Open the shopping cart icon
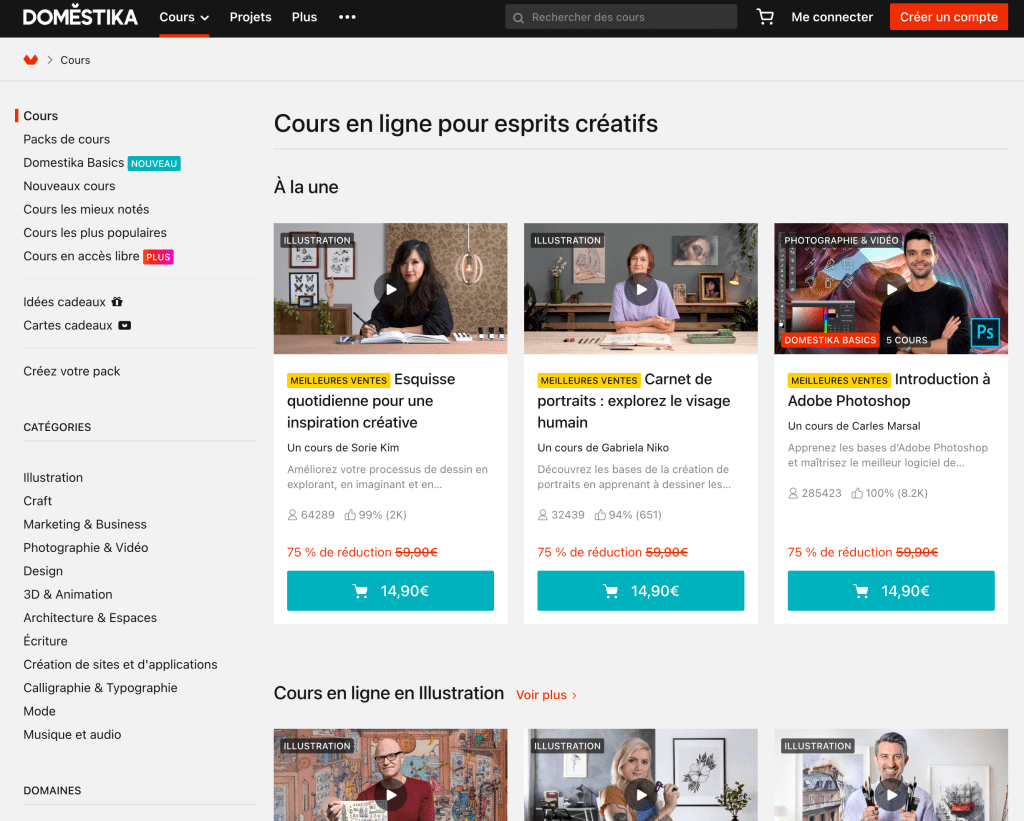 point(765,17)
